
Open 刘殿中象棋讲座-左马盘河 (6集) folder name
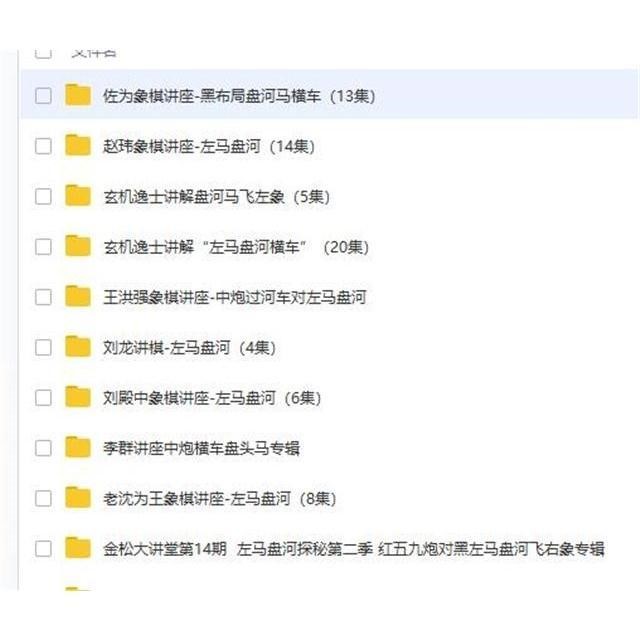212,398
